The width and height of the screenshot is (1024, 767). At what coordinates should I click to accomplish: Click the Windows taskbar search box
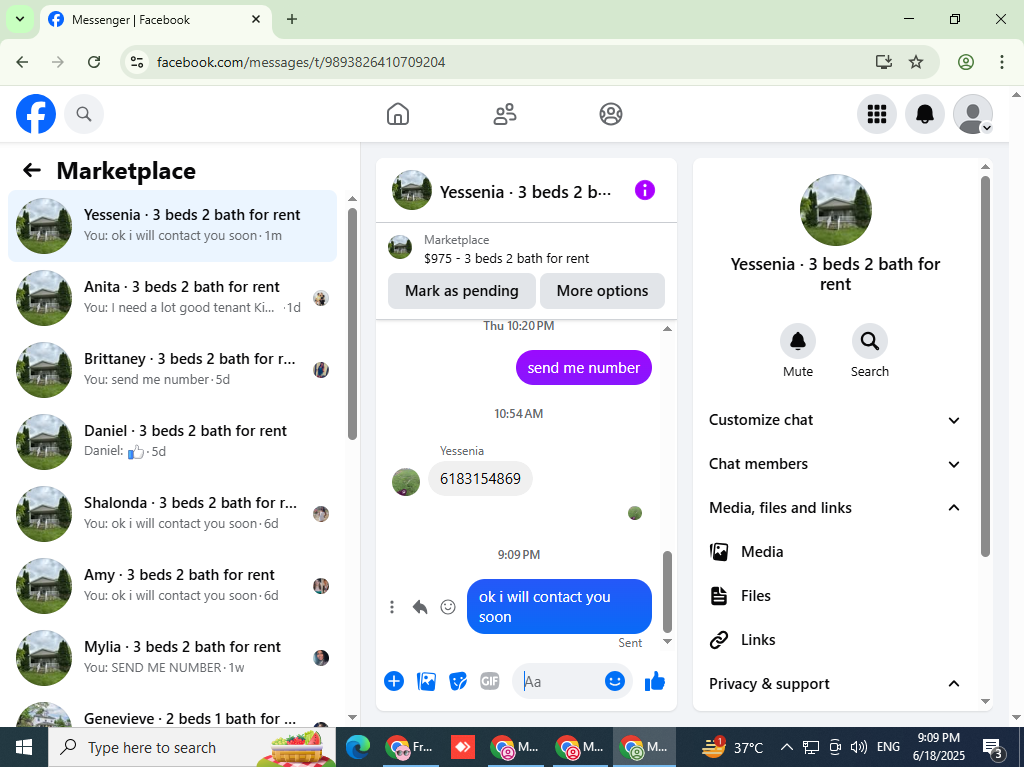click(192, 747)
